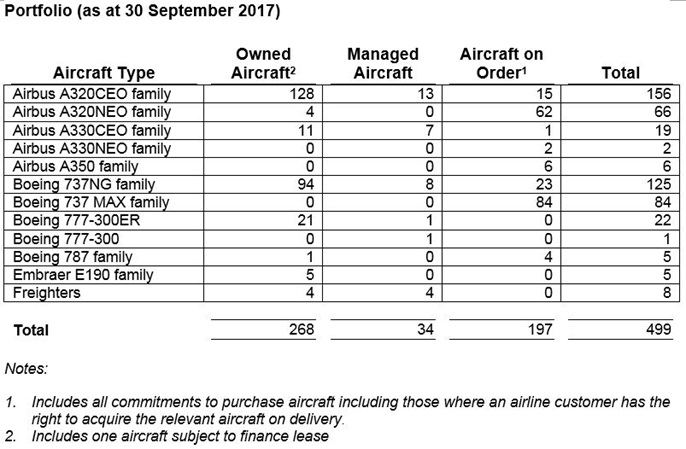Select the "Boeing 777-300ER" row label
686x449 pixels.
[x=74, y=220]
